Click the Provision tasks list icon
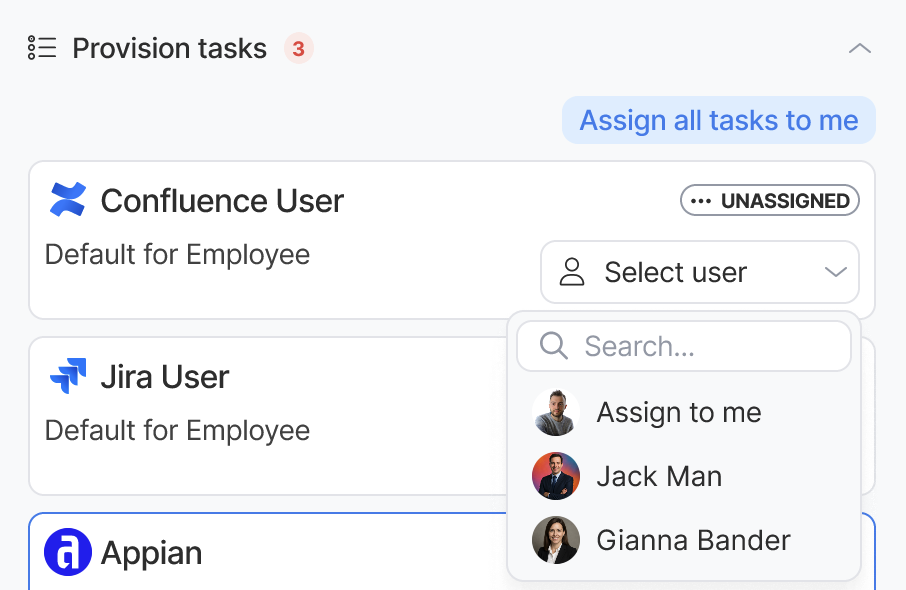The width and height of the screenshot is (906, 590). click(x=42, y=48)
